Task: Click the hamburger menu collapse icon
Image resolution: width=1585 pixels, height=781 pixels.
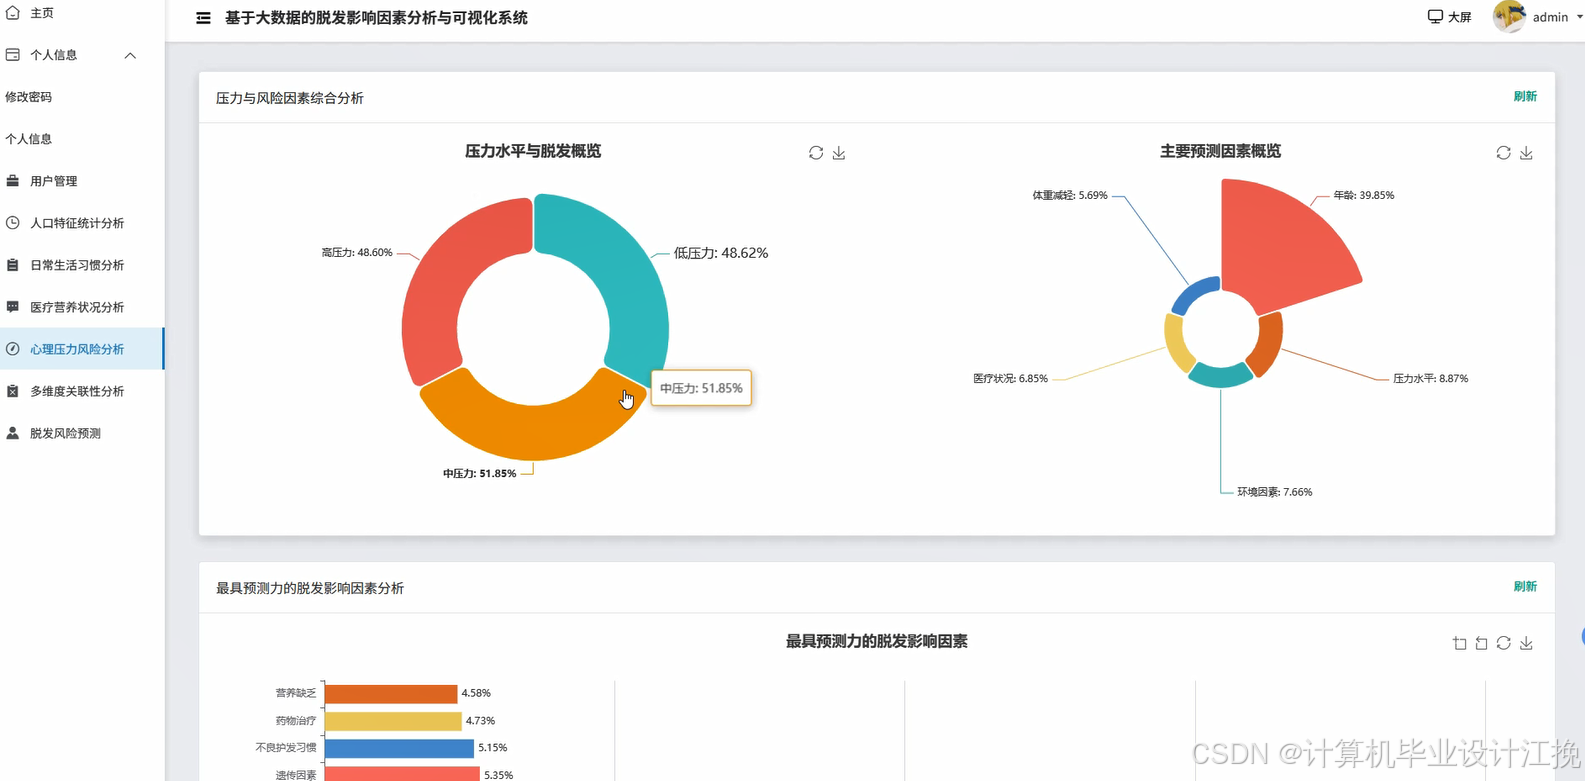Action: (203, 18)
